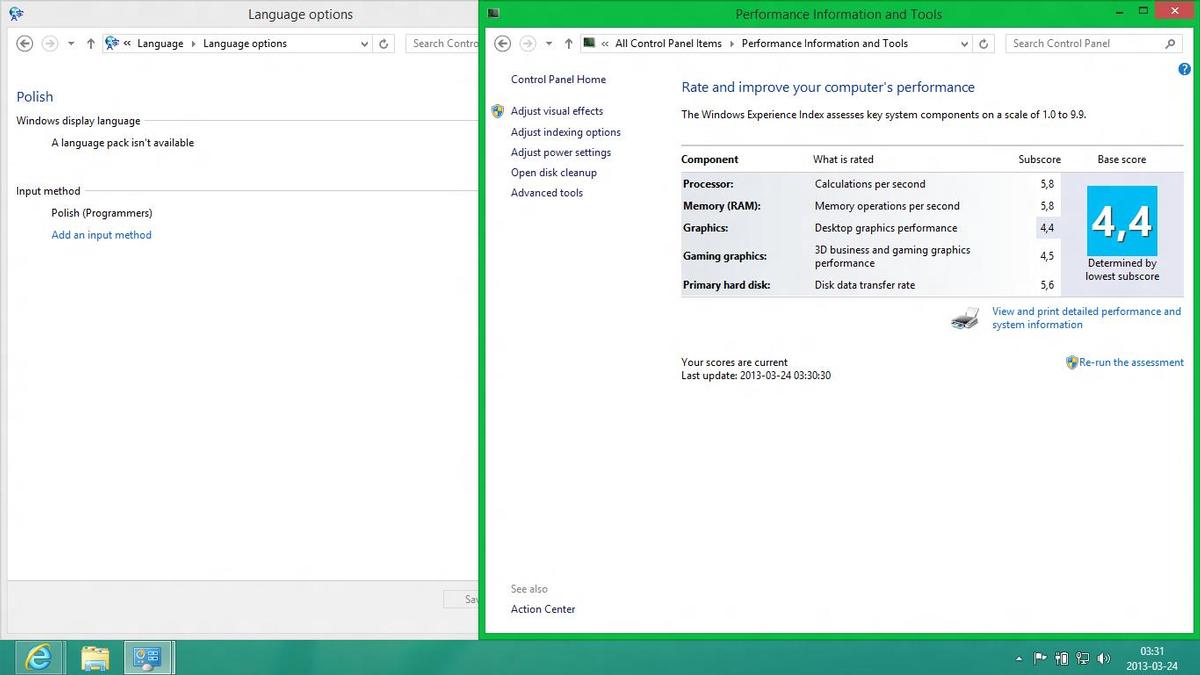The image size is (1200, 675).
Task: Expand address bar history in Language options window
Action: coord(364,44)
